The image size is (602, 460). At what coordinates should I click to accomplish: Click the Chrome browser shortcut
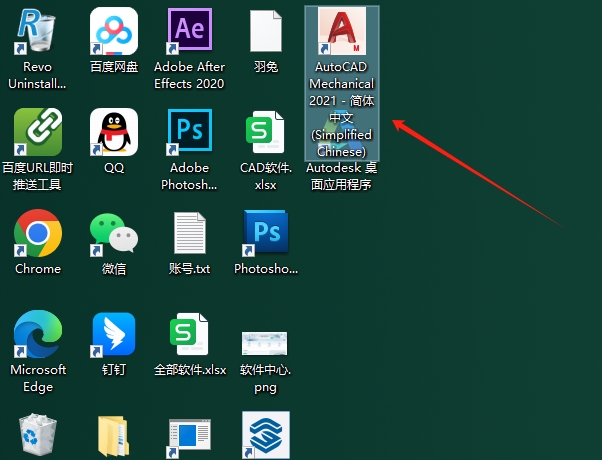(38, 233)
